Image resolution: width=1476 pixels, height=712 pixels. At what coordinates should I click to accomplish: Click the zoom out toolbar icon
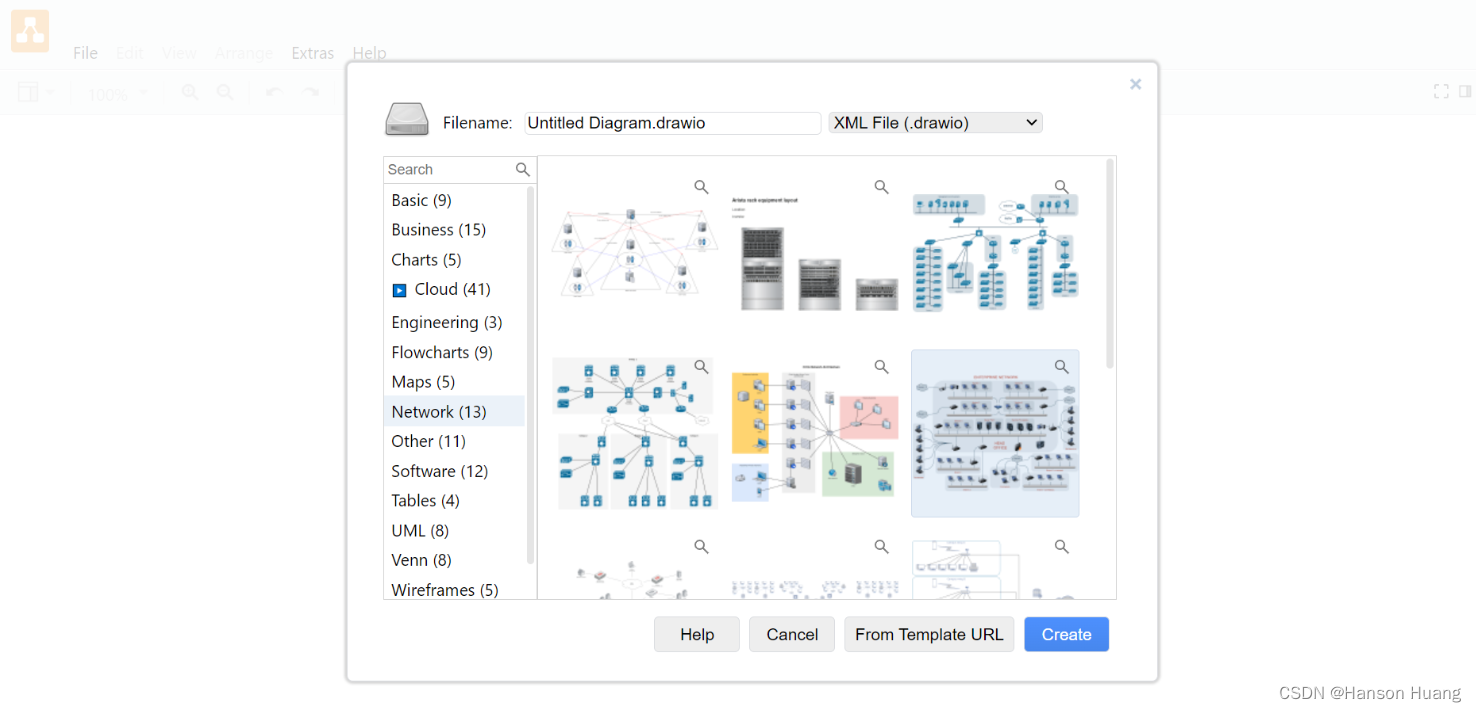click(x=225, y=93)
